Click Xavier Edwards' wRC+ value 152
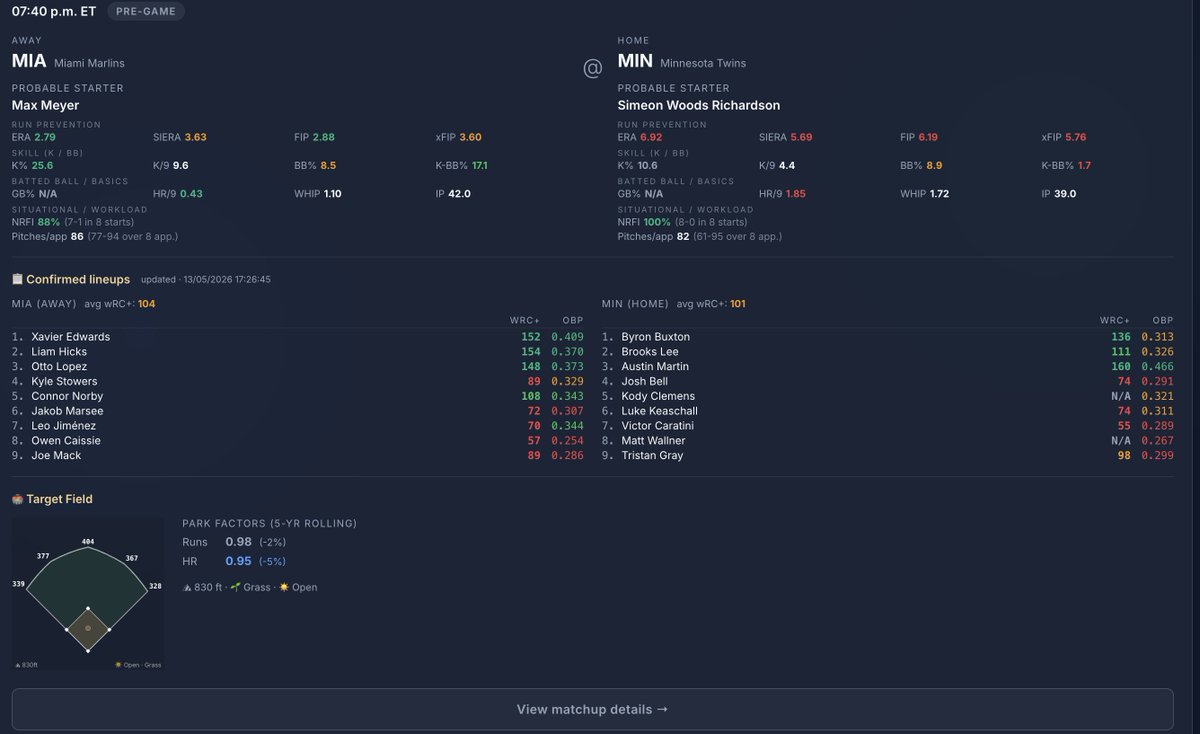Image resolution: width=1200 pixels, height=734 pixels. pyautogui.click(x=531, y=337)
